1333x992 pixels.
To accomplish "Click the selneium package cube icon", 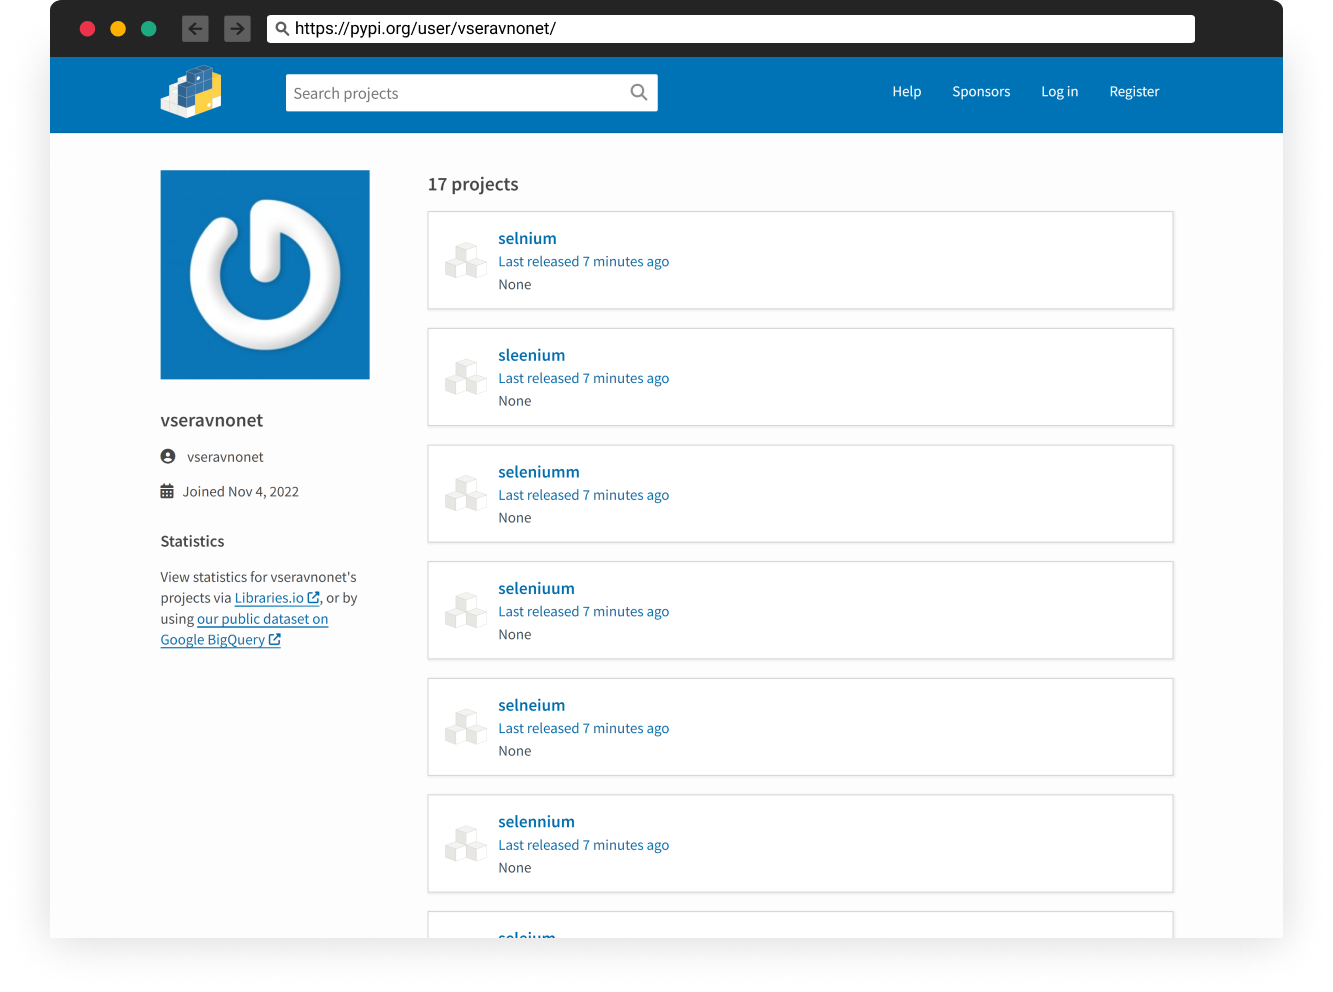I will pos(466,727).
